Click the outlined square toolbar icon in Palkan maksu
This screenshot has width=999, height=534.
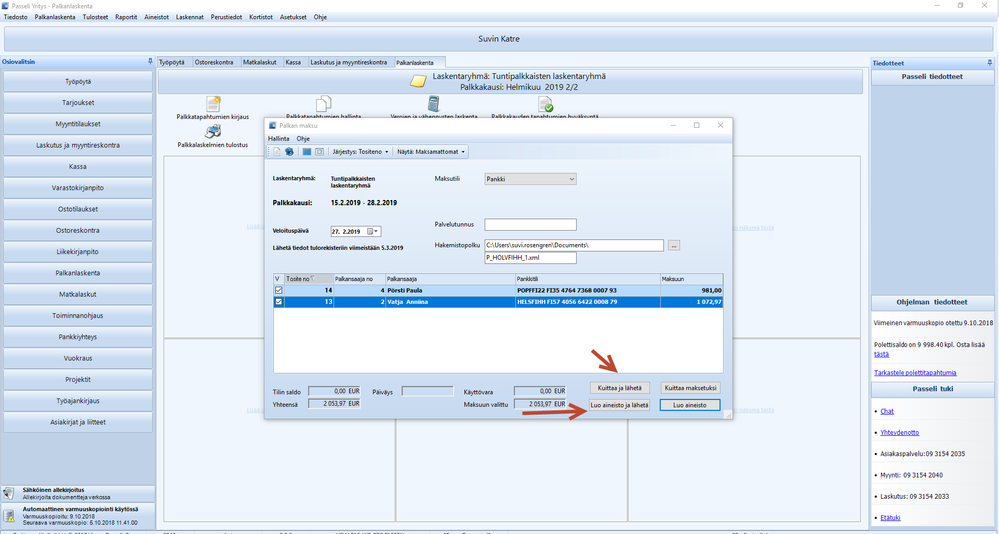(319, 152)
